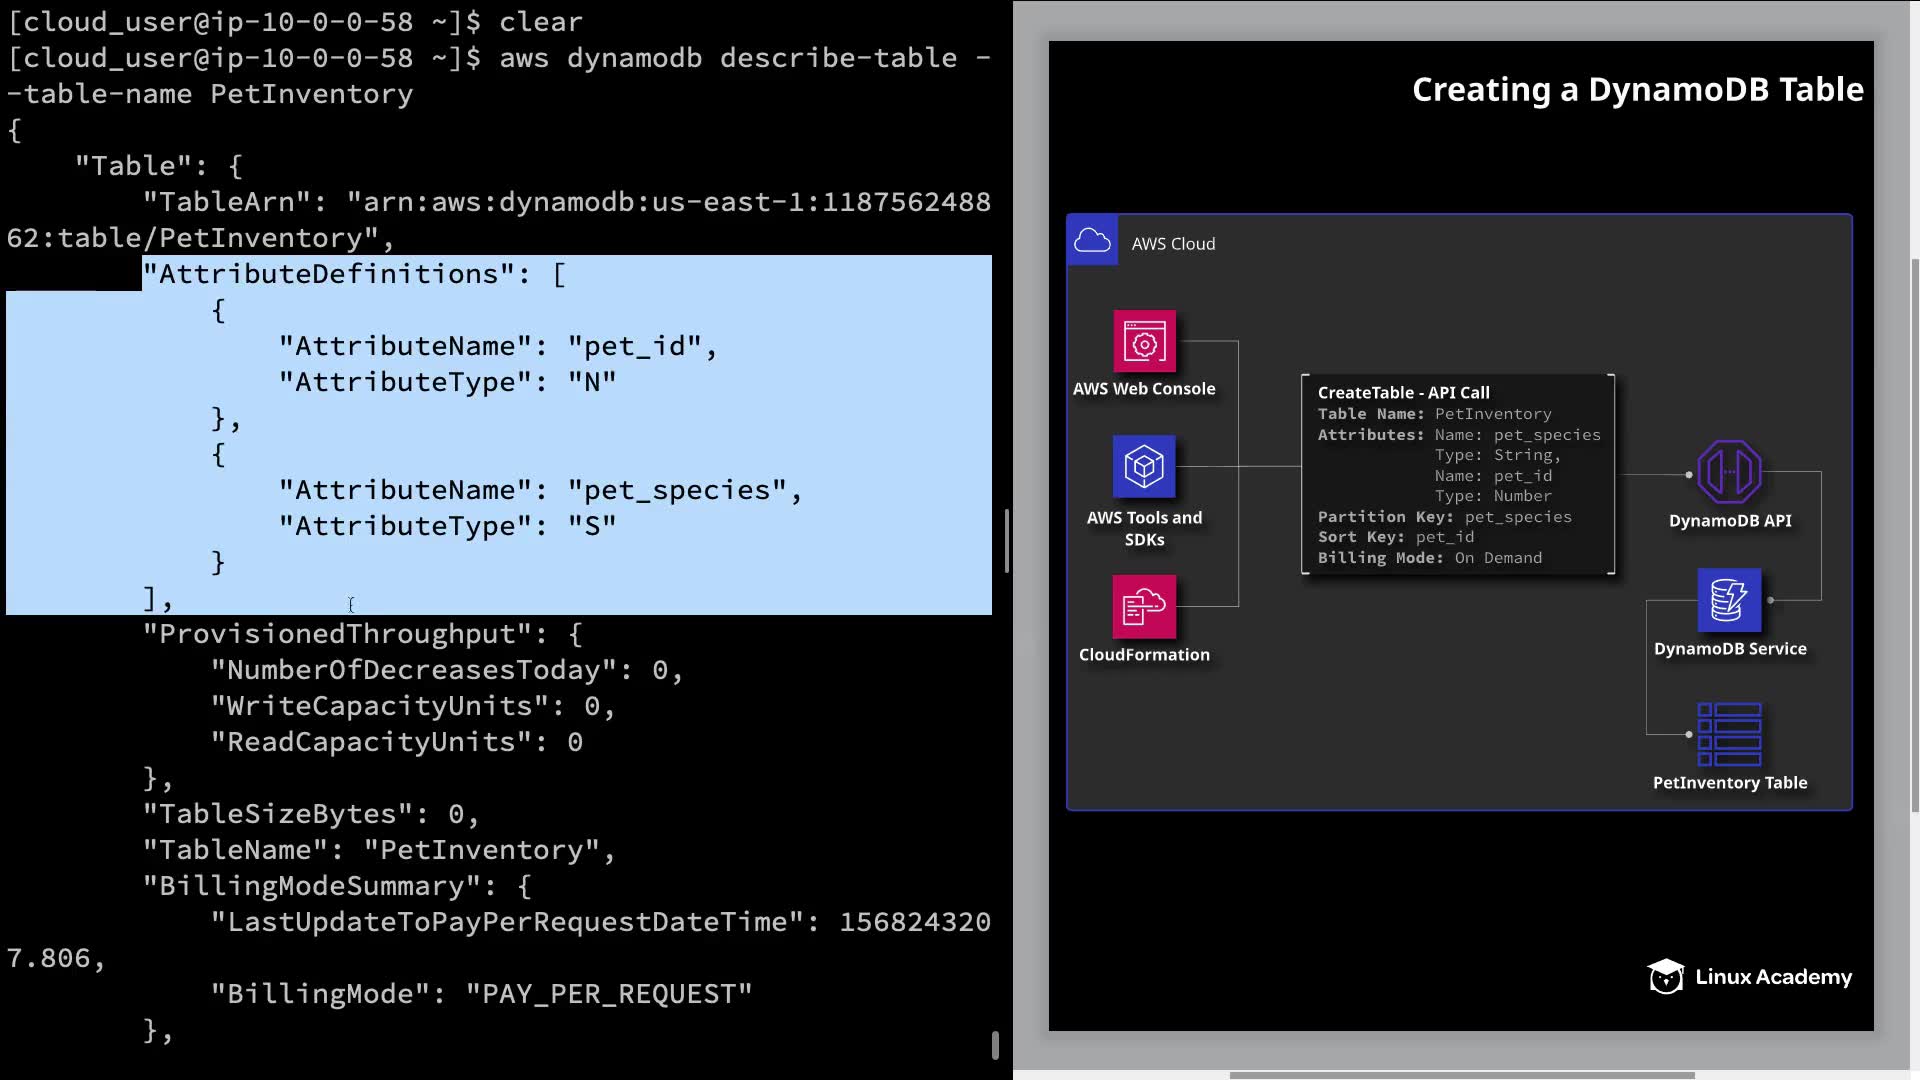The width and height of the screenshot is (1920, 1080).
Task: Click the AWS Web Console icon
Action: 1144,341
